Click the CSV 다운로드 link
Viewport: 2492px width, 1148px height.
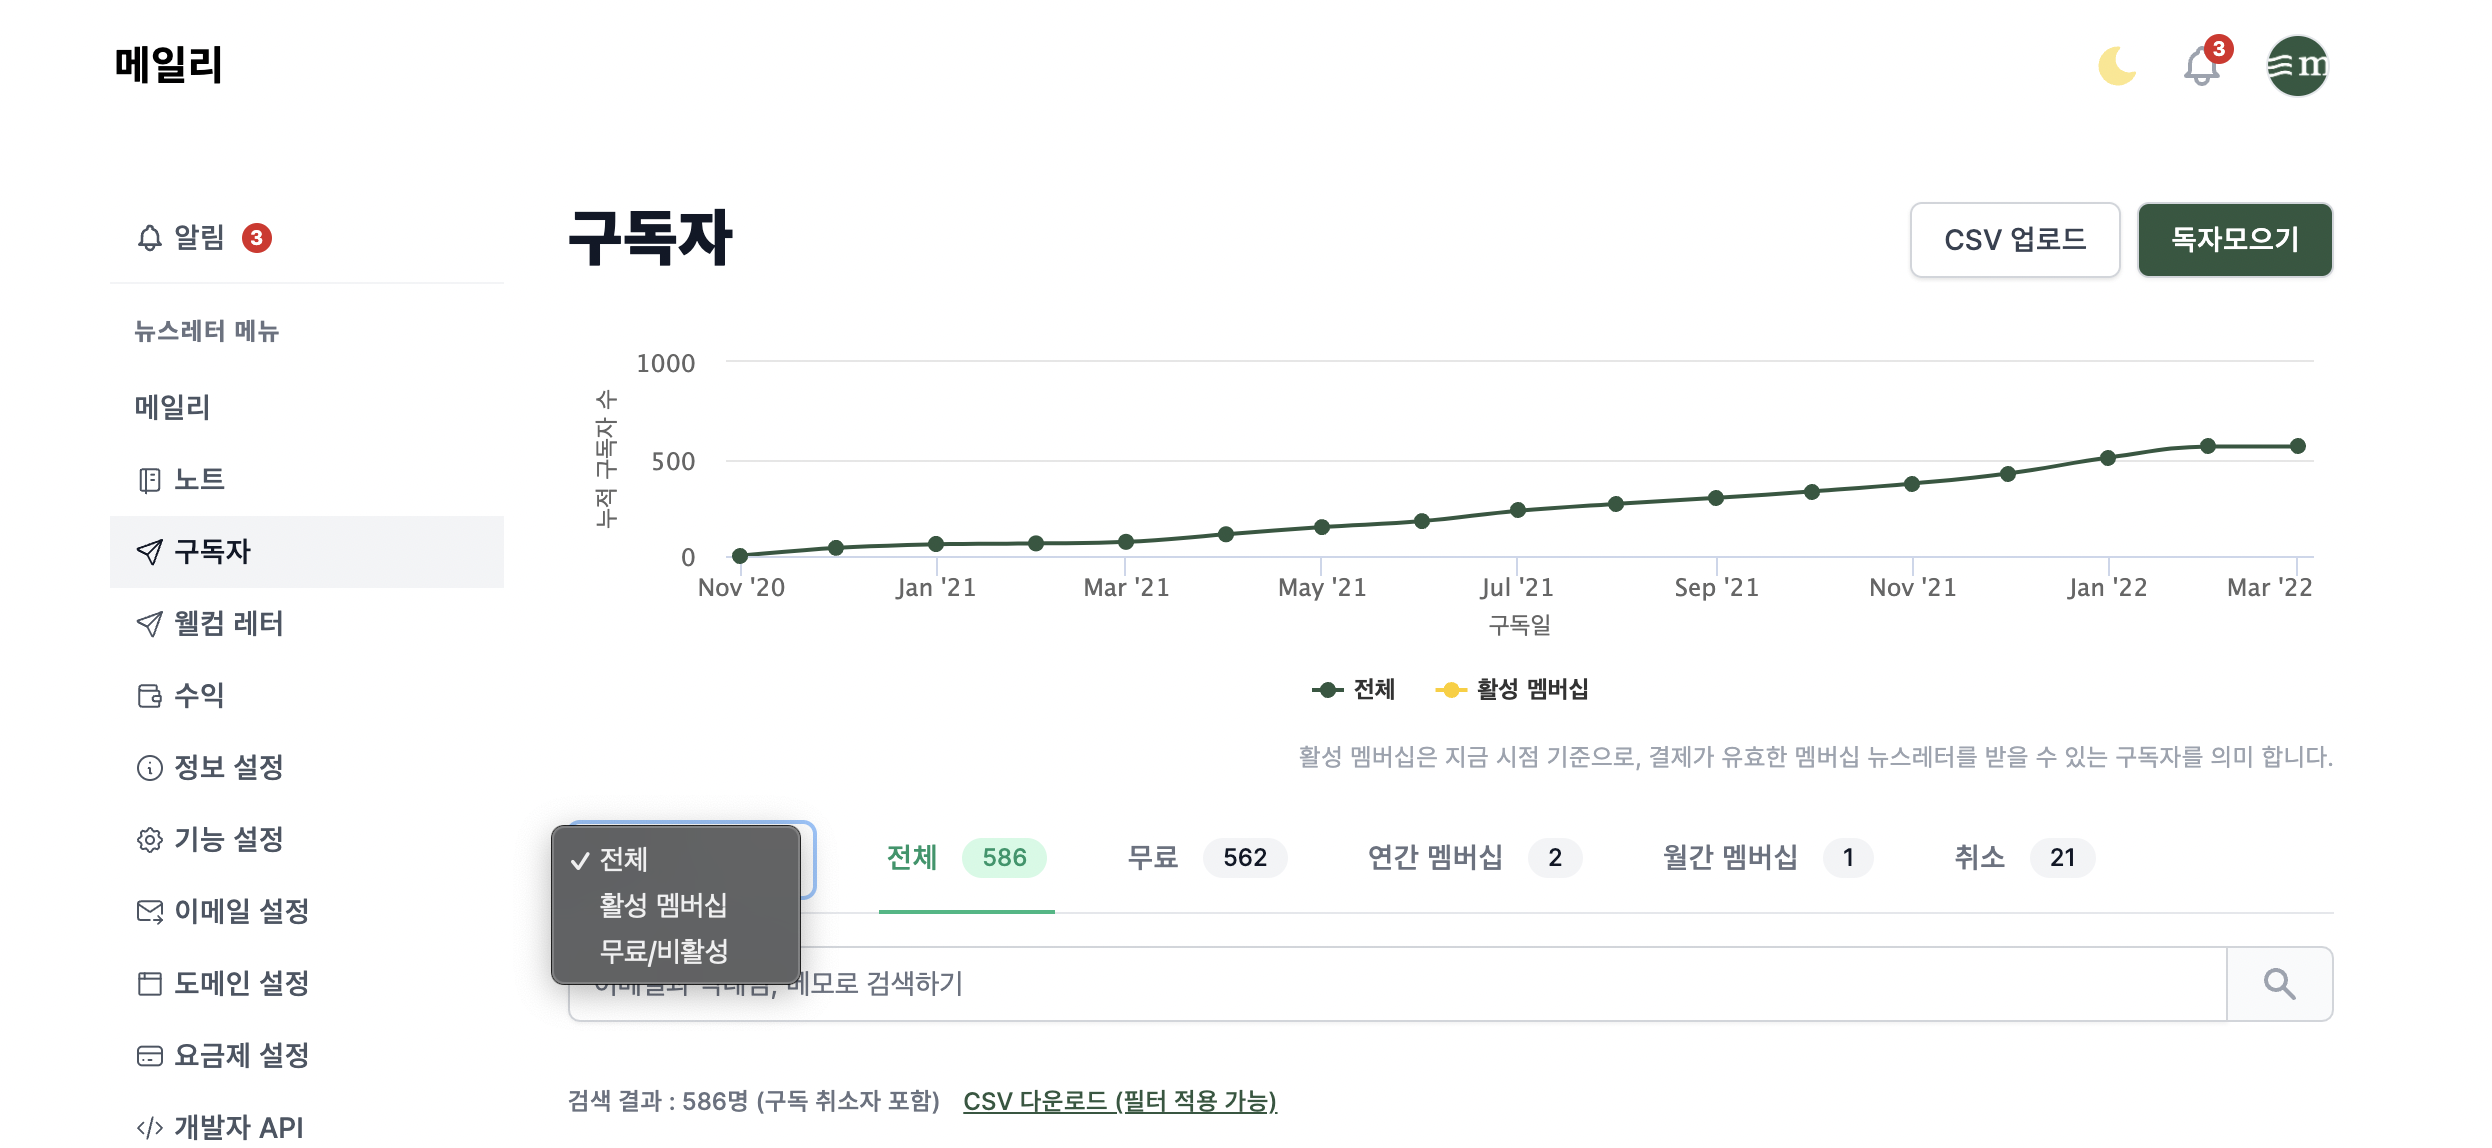click(1119, 1101)
